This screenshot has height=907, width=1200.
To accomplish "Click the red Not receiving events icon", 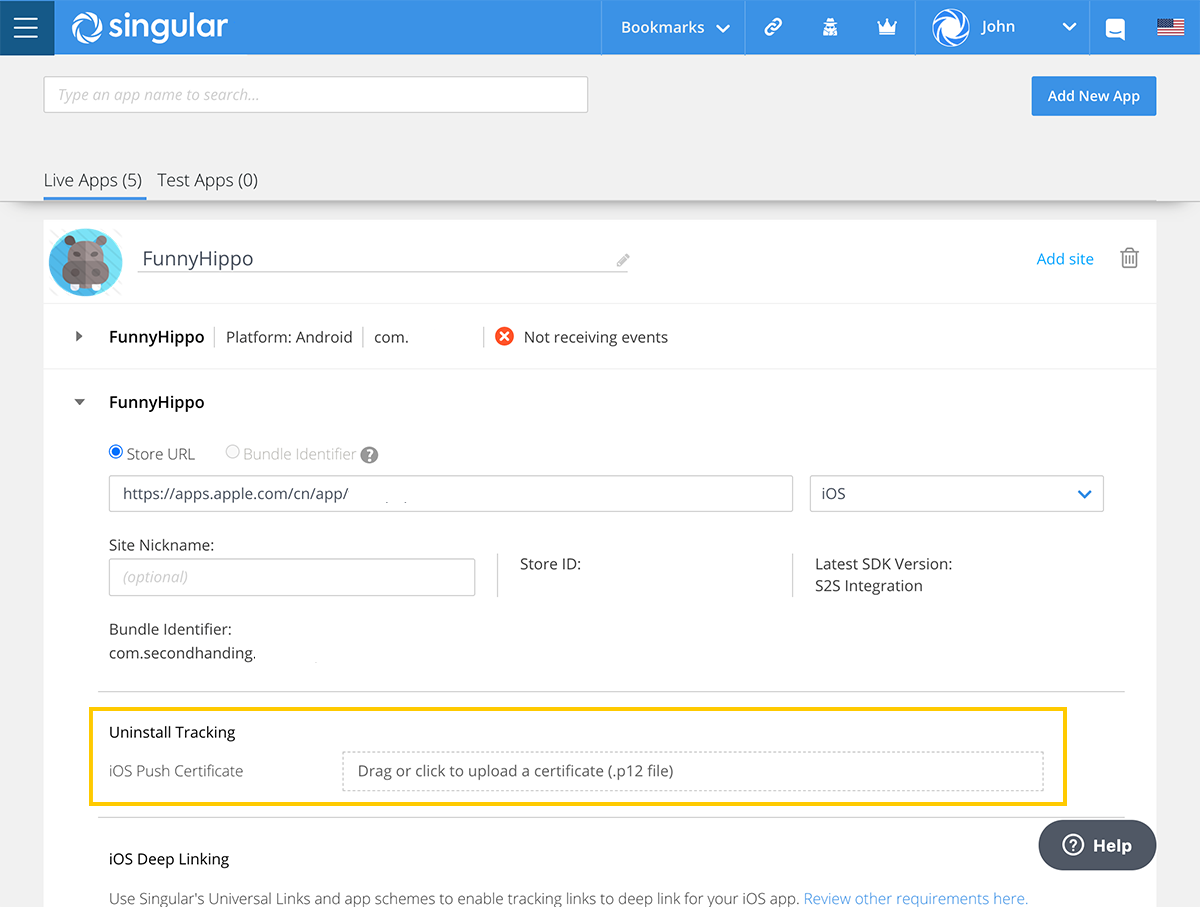I will click(x=505, y=337).
